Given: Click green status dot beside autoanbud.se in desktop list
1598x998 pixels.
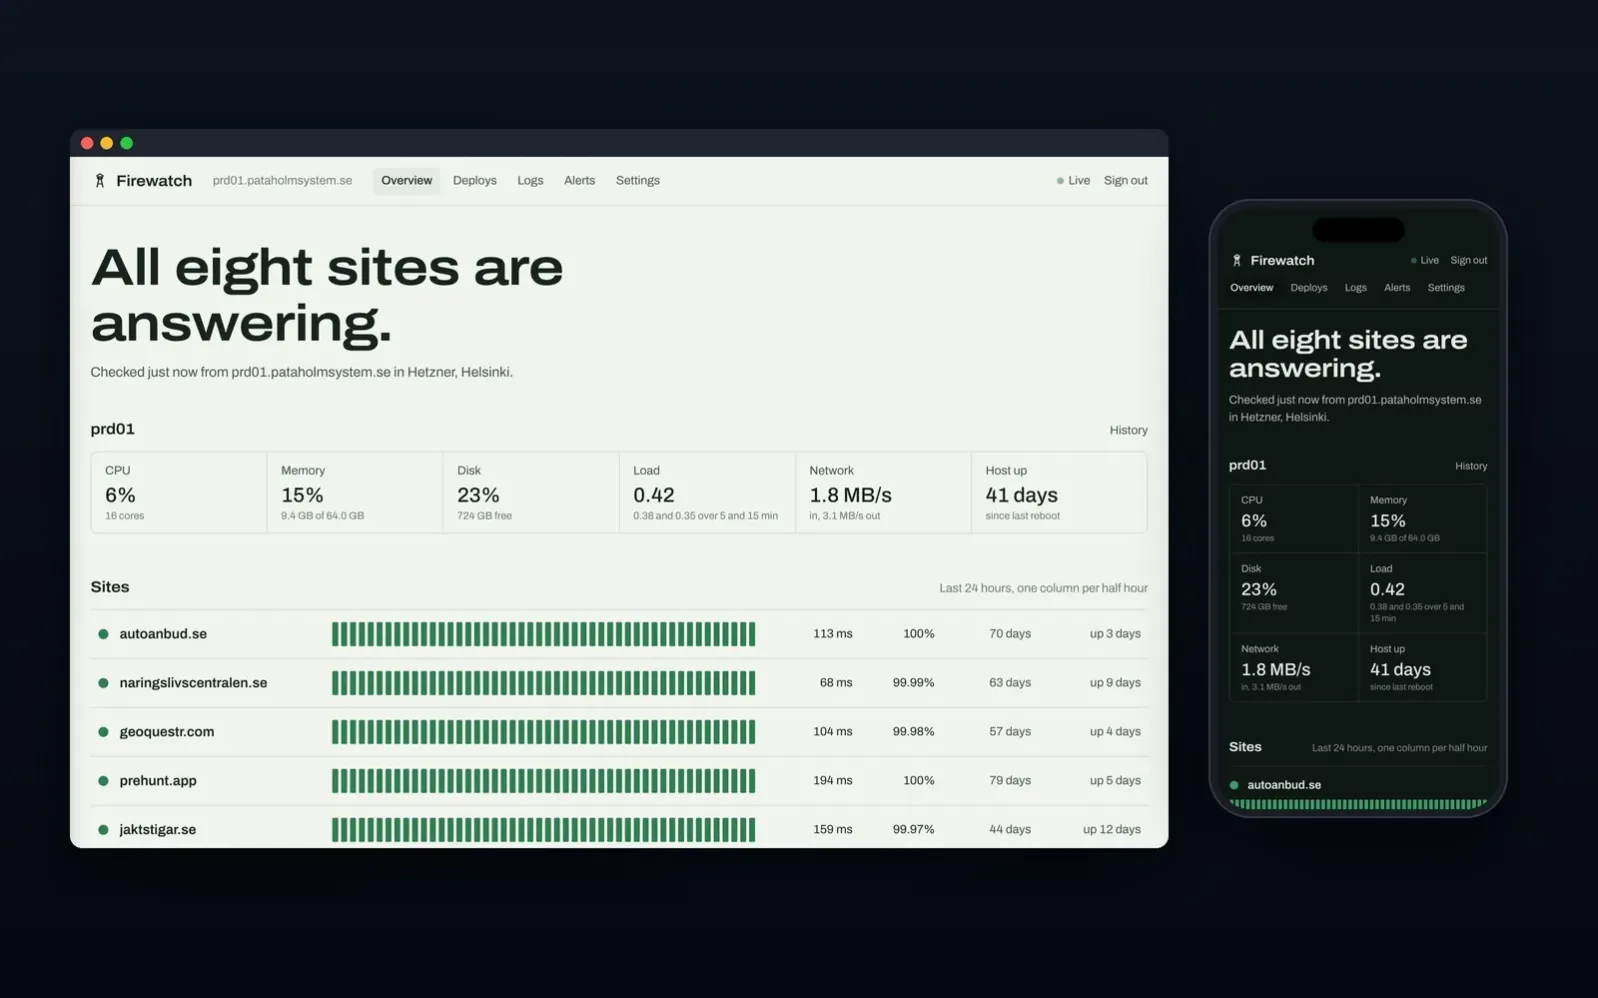Looking at the screenshot, I should tap(103, 634).
